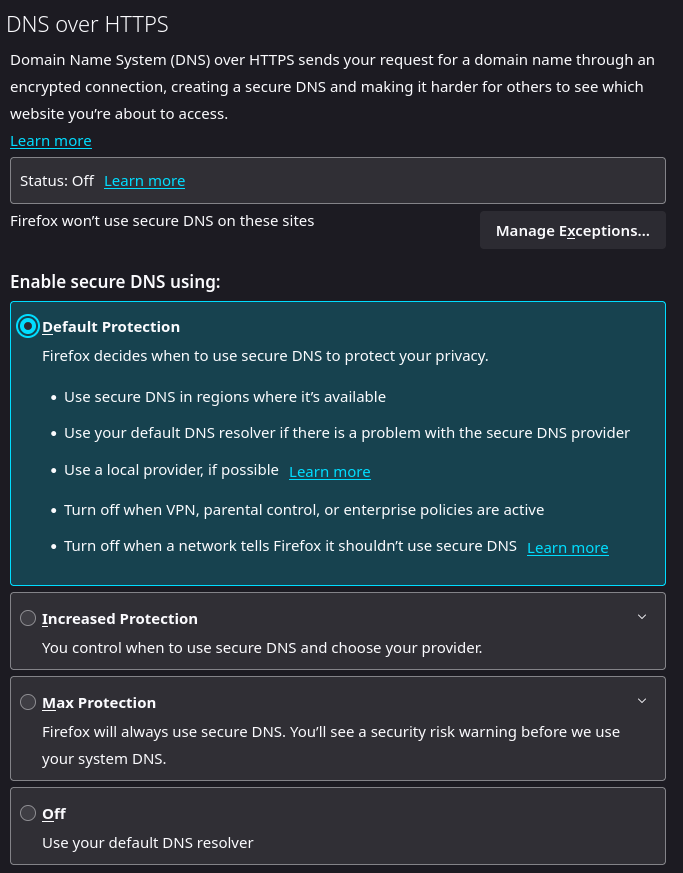Screen dimensions: 683x873
Task: Expand the Increased Protection chevron
Action: pos(642,617)
